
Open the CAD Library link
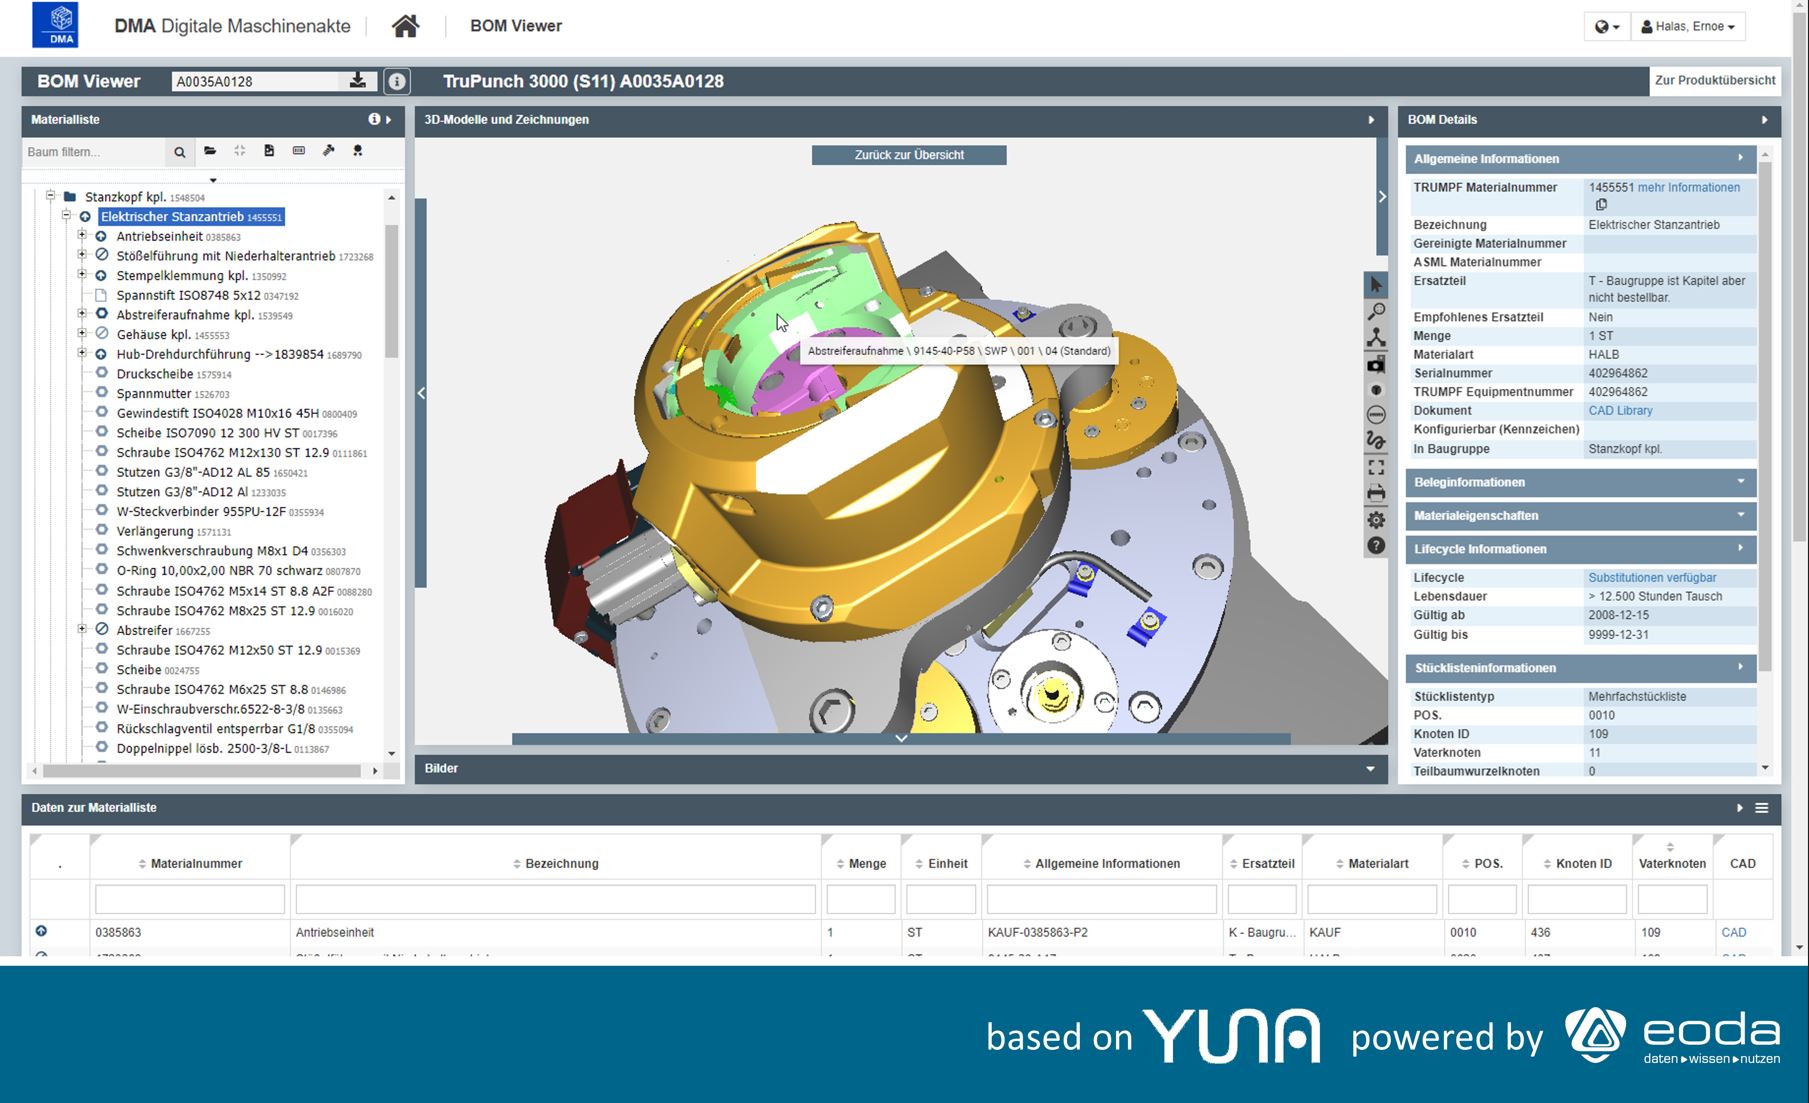pyautogui.click(x=1620, y=411)
